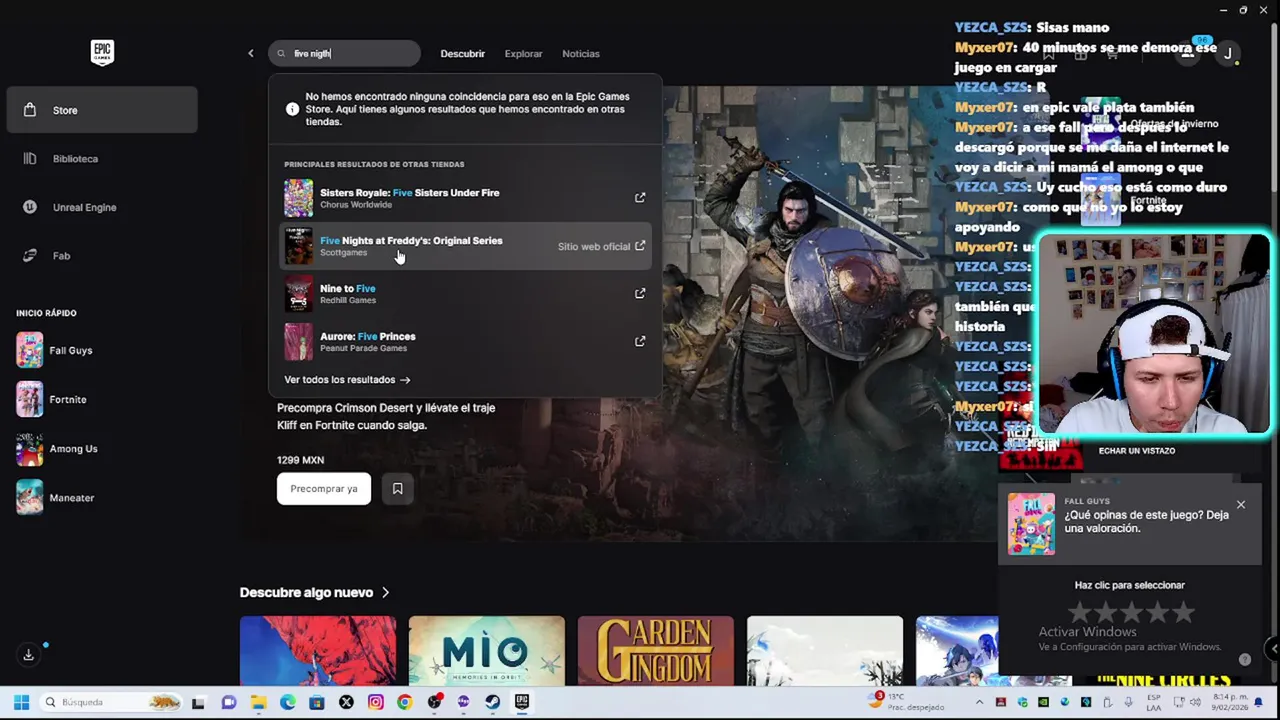Screen dimensions: 1280x720
Task: Click the Fall Guys thumbnail in rating popup
Action: click(1031, 523)
